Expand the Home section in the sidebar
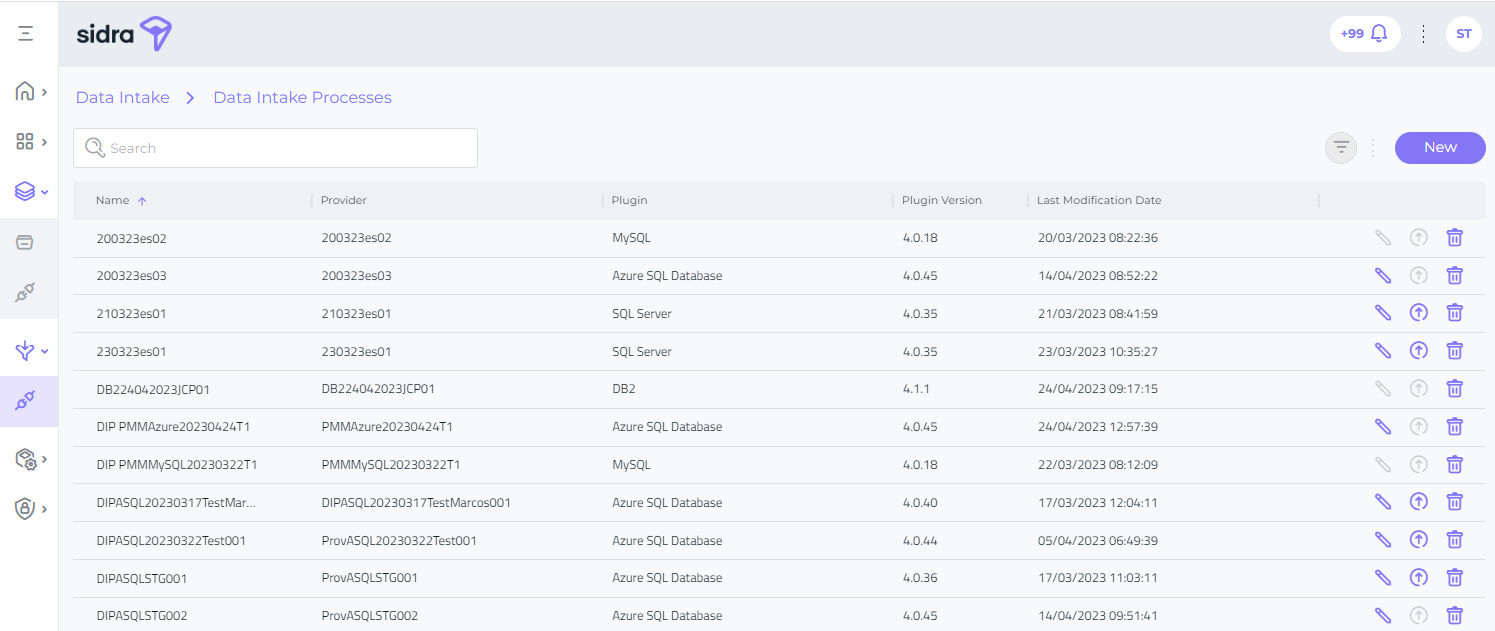The image size is (1495, 631). 30,92
